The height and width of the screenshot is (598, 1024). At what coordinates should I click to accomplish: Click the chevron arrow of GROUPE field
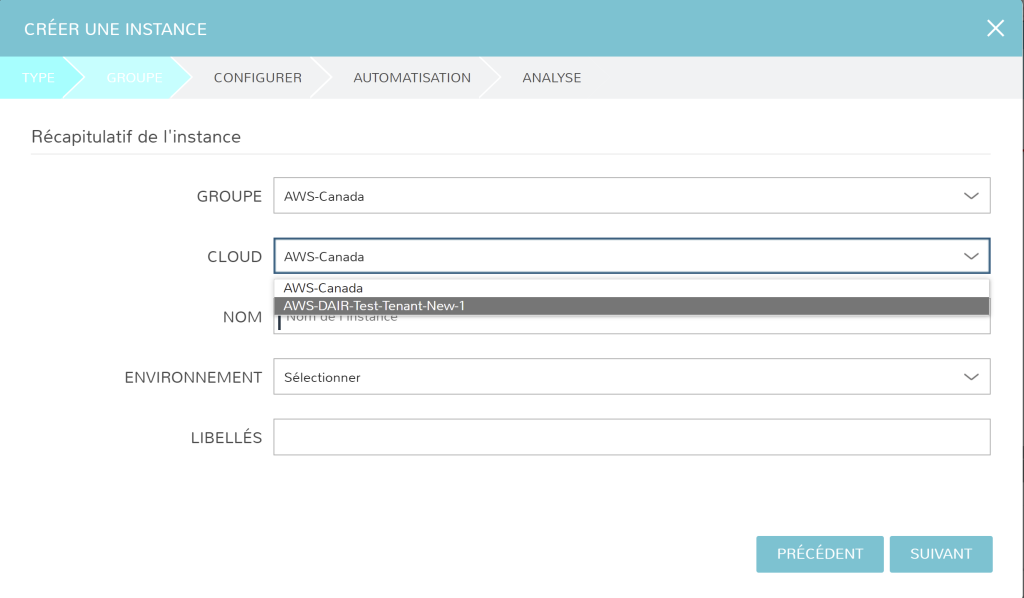(970, 196)
